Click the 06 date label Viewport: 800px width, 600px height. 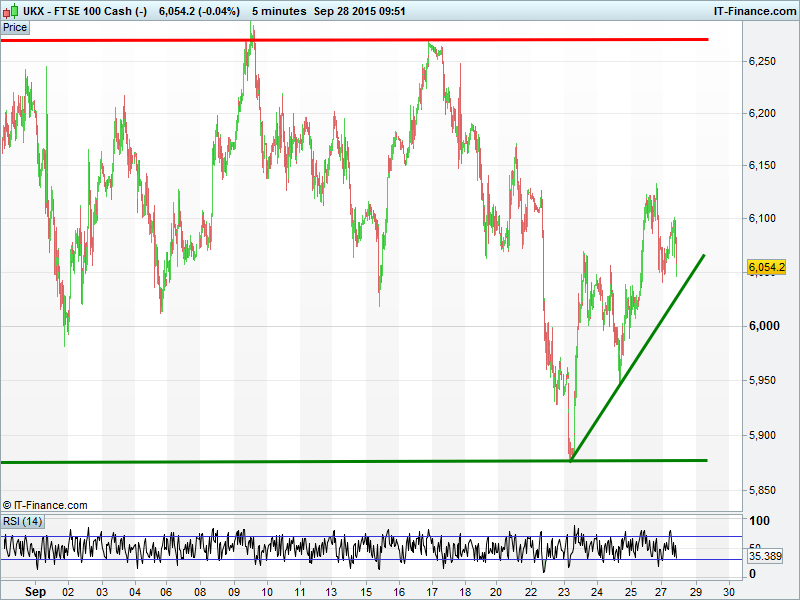166,592
